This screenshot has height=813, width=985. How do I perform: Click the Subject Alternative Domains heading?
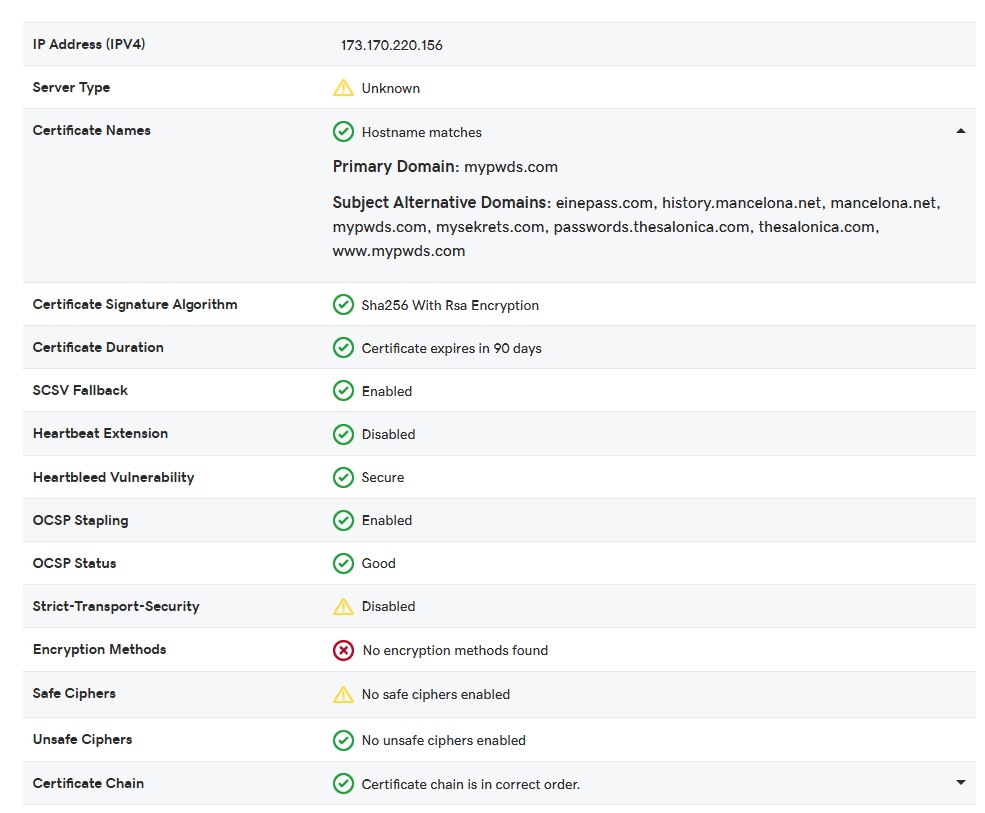tap(442, 202)
